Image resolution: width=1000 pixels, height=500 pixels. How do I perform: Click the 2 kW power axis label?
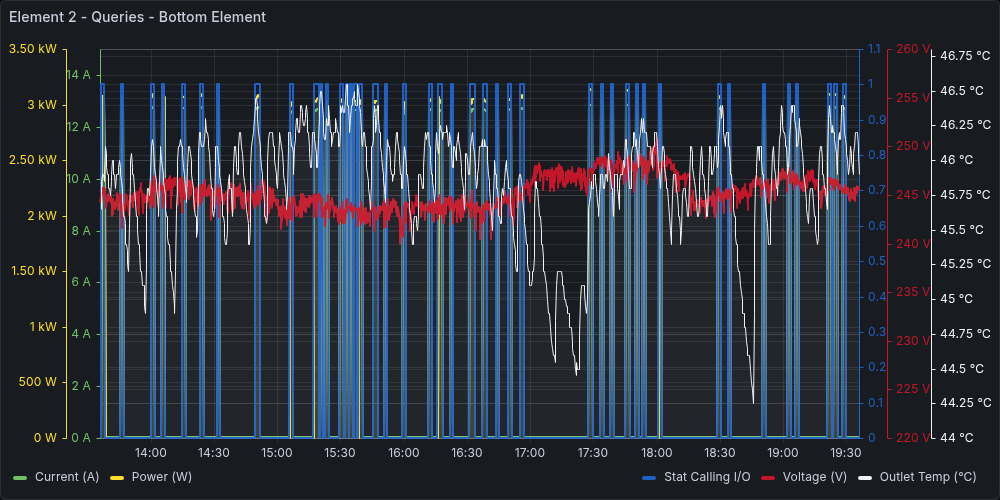pos(42,216)
